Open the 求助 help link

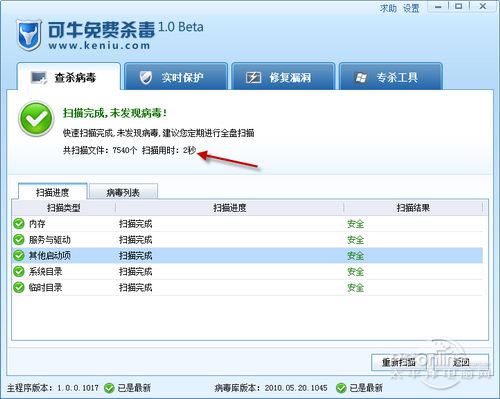coord(388,8)
